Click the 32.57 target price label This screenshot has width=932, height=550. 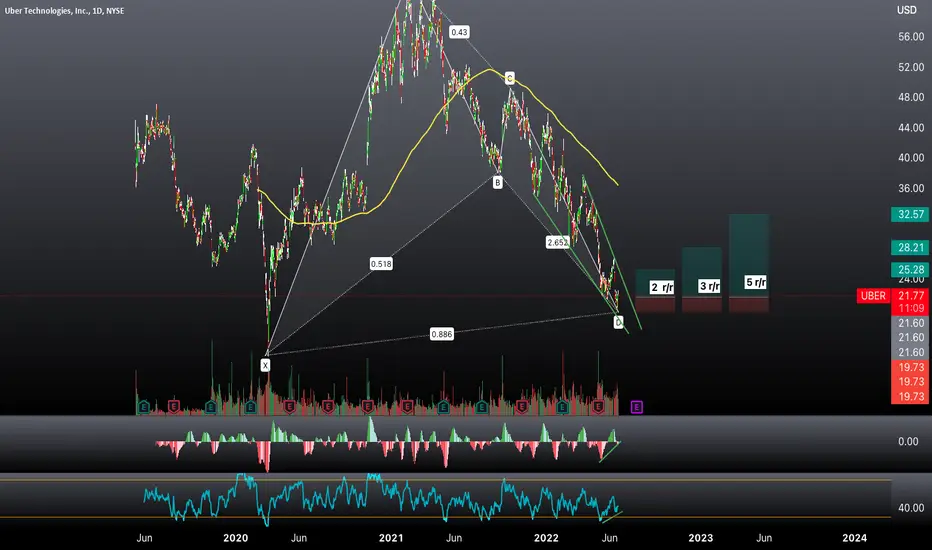click(910, 214)
